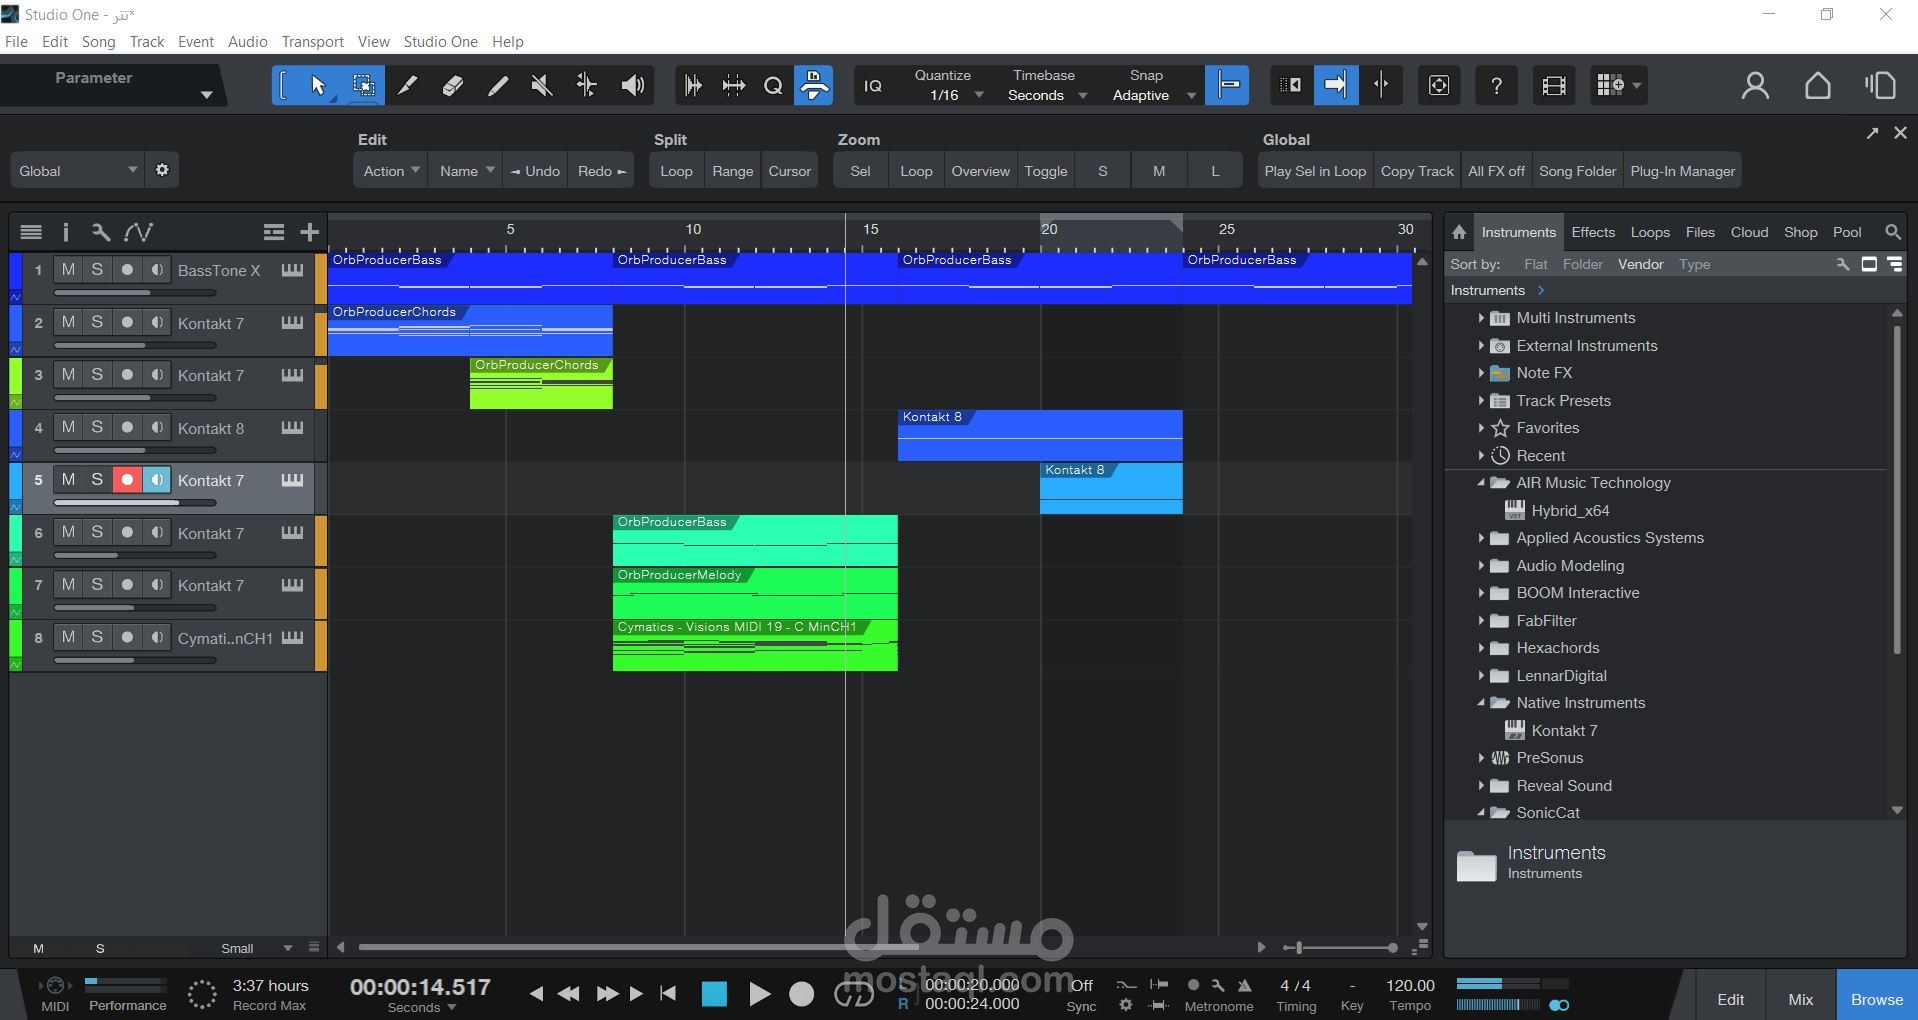Open the Timebase dropdown
This screenshot has width=1918, height=1020.
pyautogui.click(x=1046, y=95)
